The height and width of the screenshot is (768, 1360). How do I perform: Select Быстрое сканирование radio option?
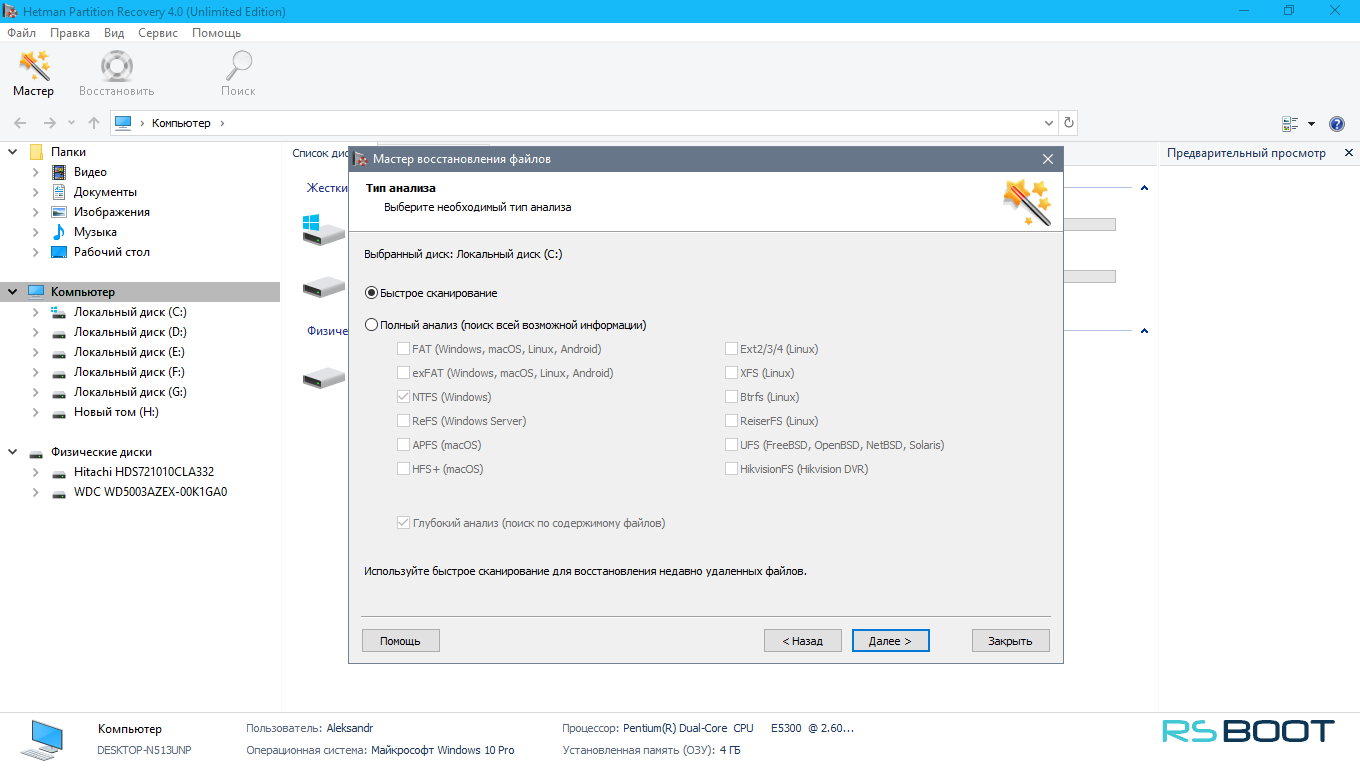coord(372,293)
